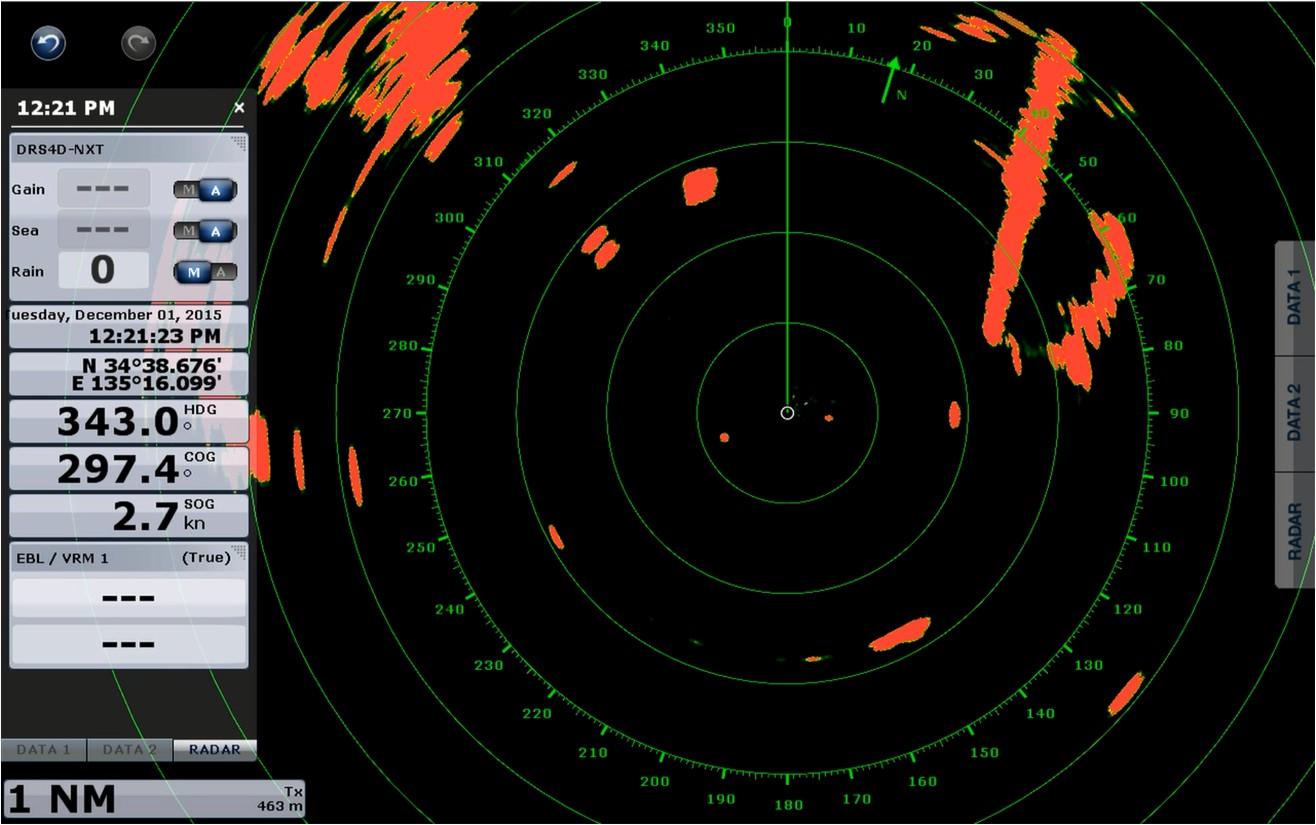The image size is (1316, 825).
Task: Toggle Rain manual/auto switch
Action: point(205,272)
